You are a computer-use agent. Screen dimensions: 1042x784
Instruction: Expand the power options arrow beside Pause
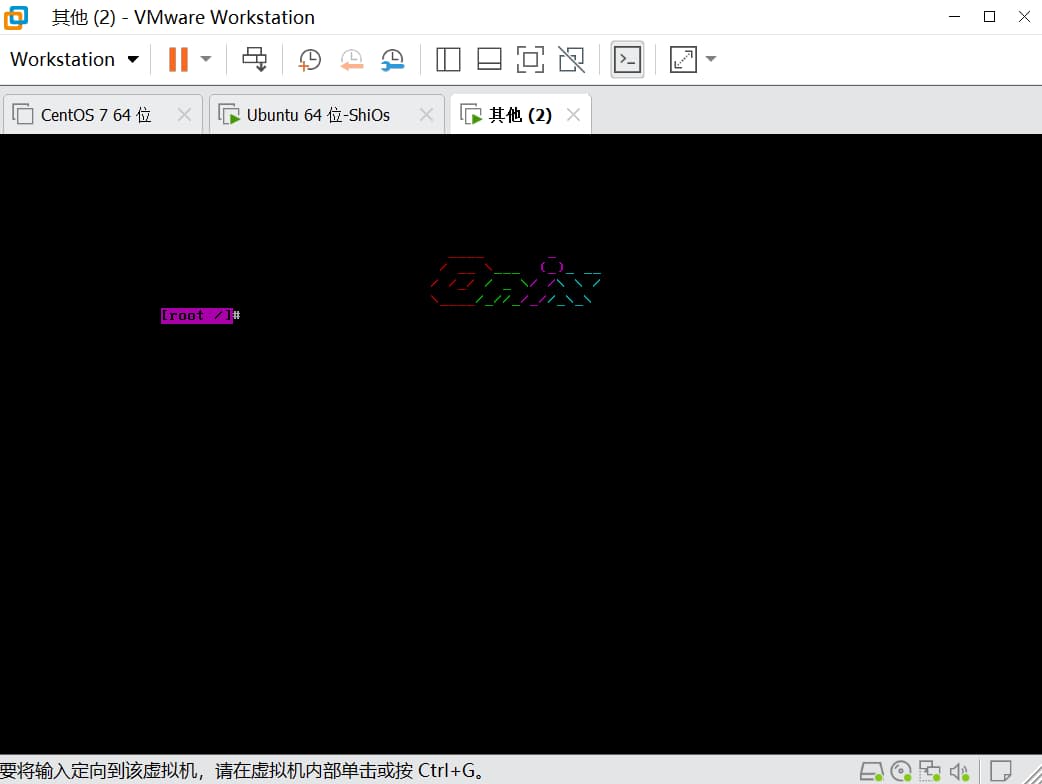click(x=206, y=59)
